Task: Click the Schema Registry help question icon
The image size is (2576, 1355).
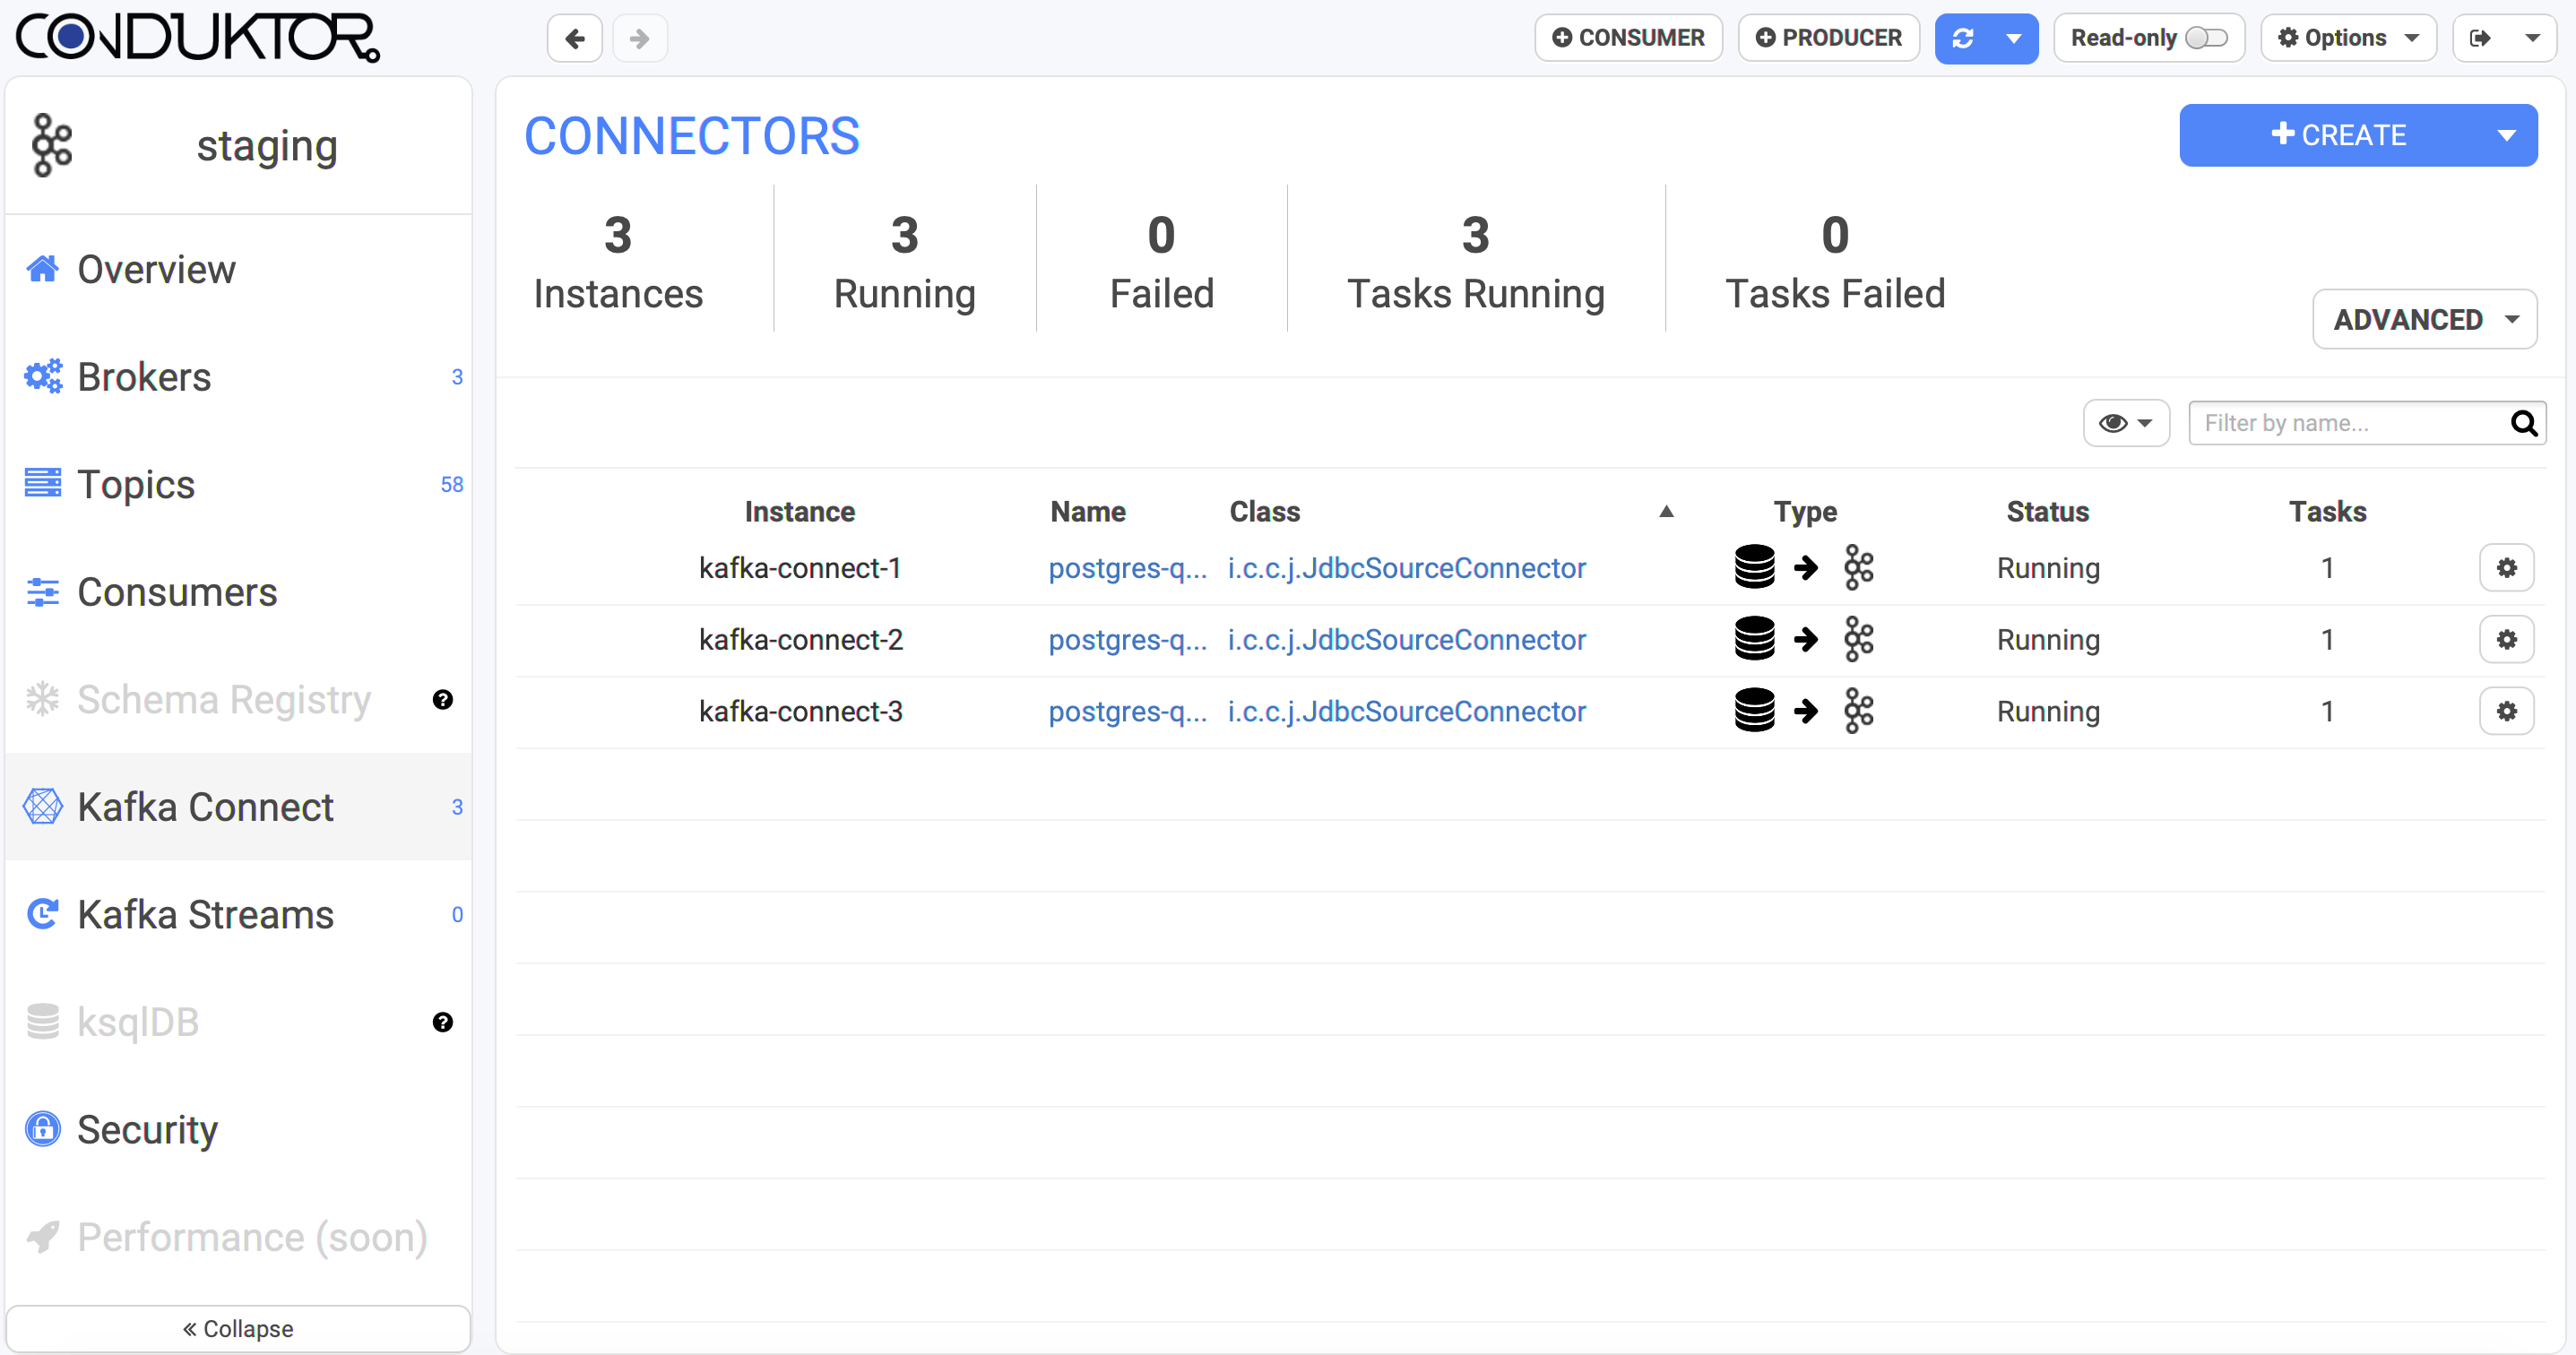Action: tap(443, 700)
